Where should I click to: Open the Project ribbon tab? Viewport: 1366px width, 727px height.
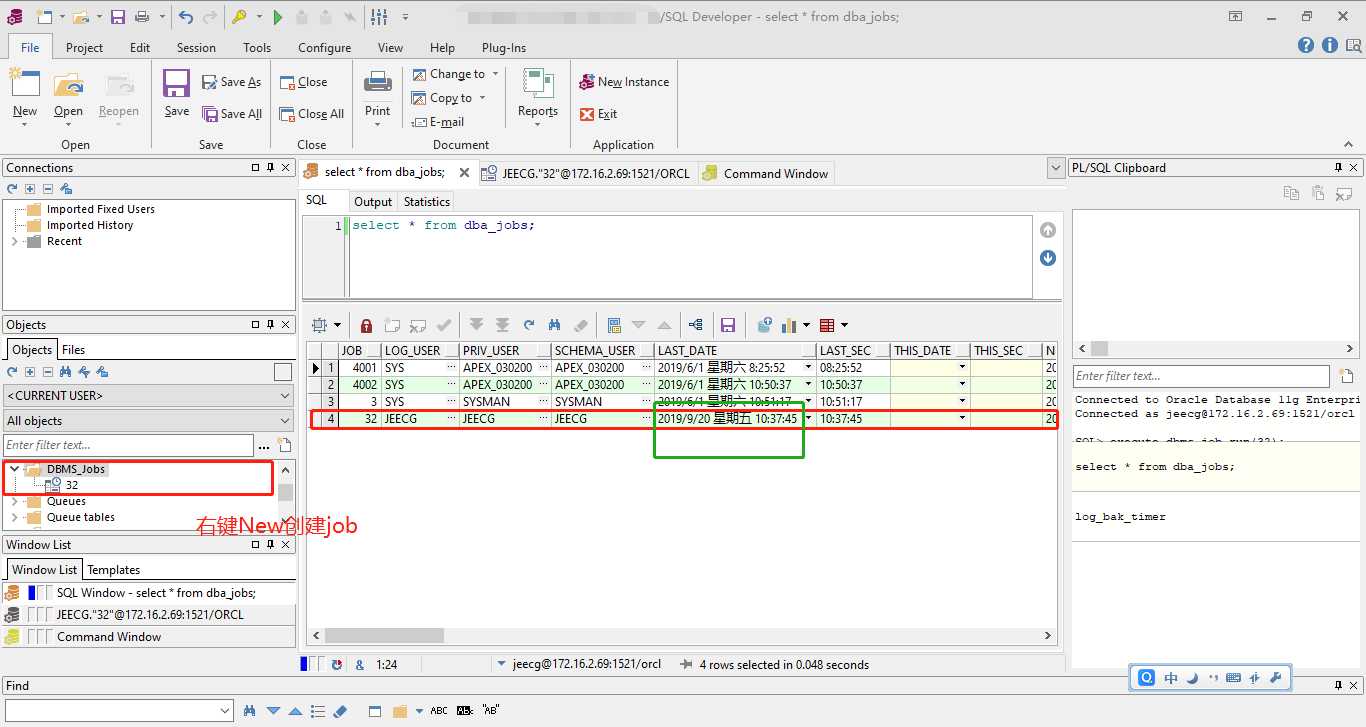click(84, 47)
